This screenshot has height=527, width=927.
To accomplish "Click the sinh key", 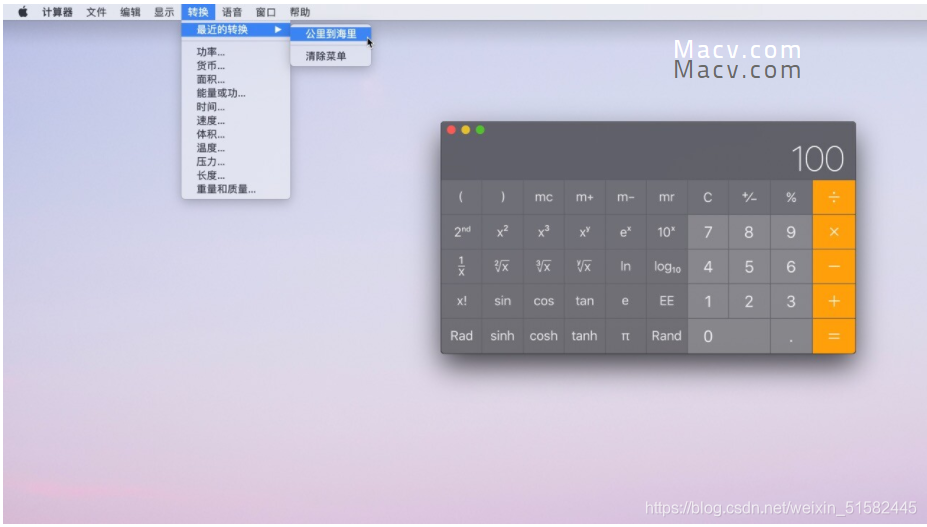I will pyautogui.click(x=503, y=336).
